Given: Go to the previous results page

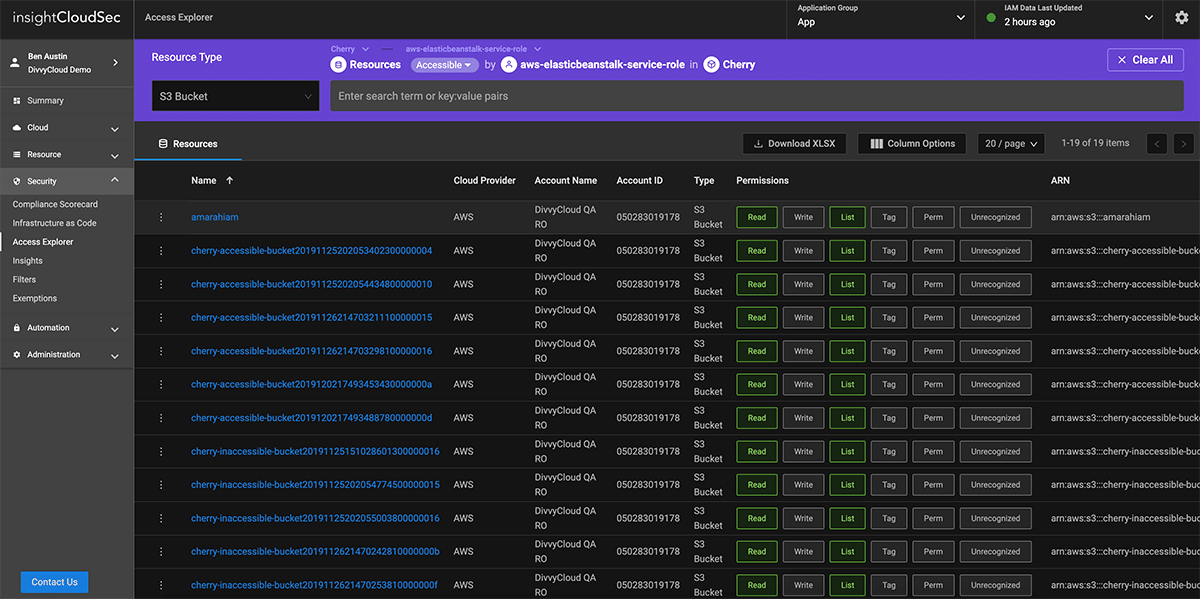Looking at the screenshot, I should coord(1157,144).
